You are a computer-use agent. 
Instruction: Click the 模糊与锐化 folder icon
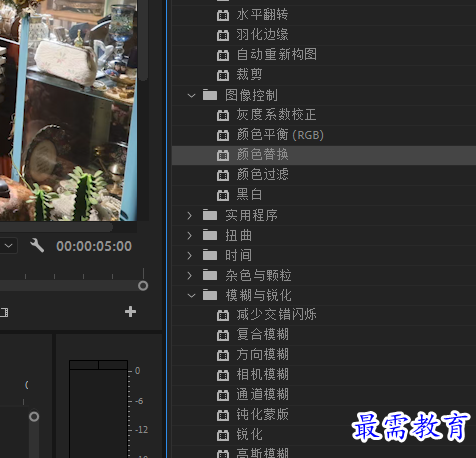pyautogui.click(x=210, y=295)
